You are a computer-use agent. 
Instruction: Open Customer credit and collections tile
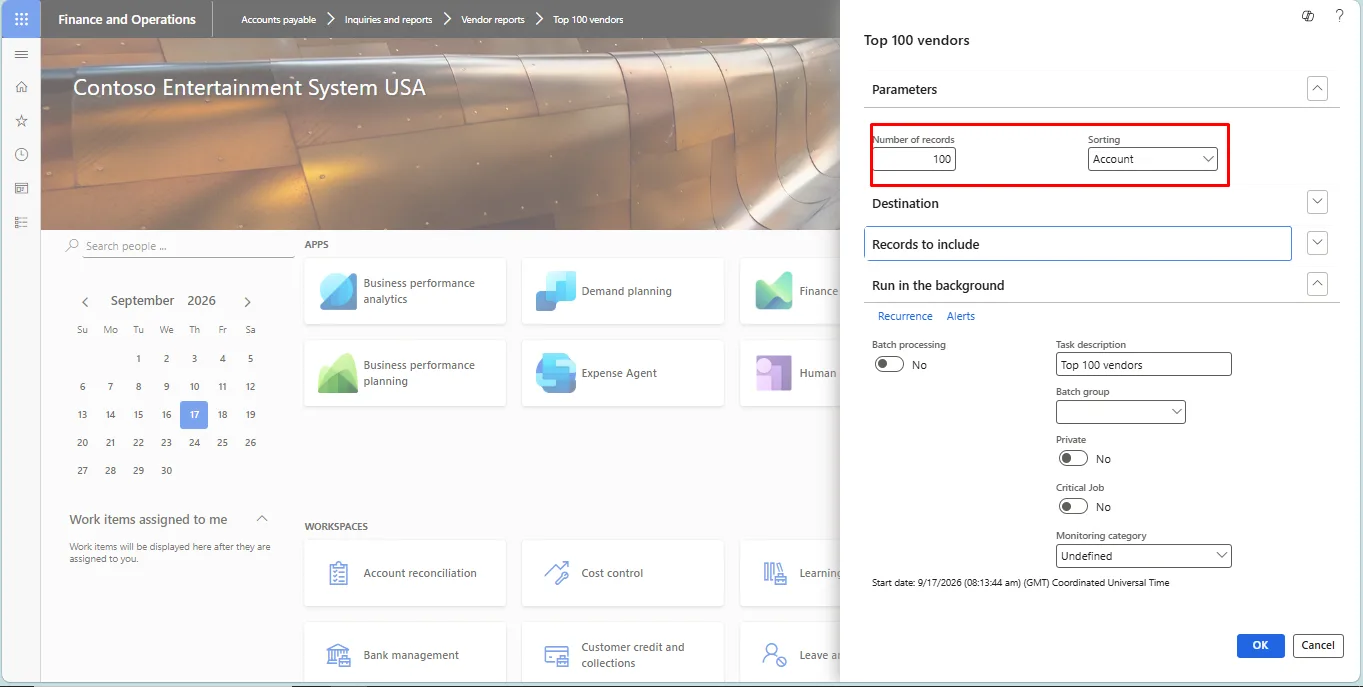click(623, 655)
